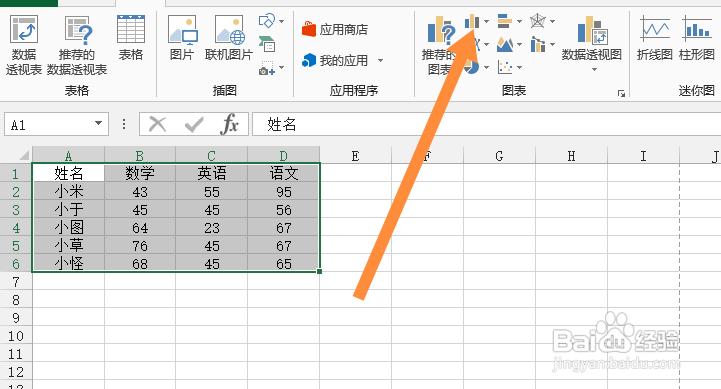Select column H header
Image resolution: width=721 pixels, height=389 pixels.
(x=572, y=155)
